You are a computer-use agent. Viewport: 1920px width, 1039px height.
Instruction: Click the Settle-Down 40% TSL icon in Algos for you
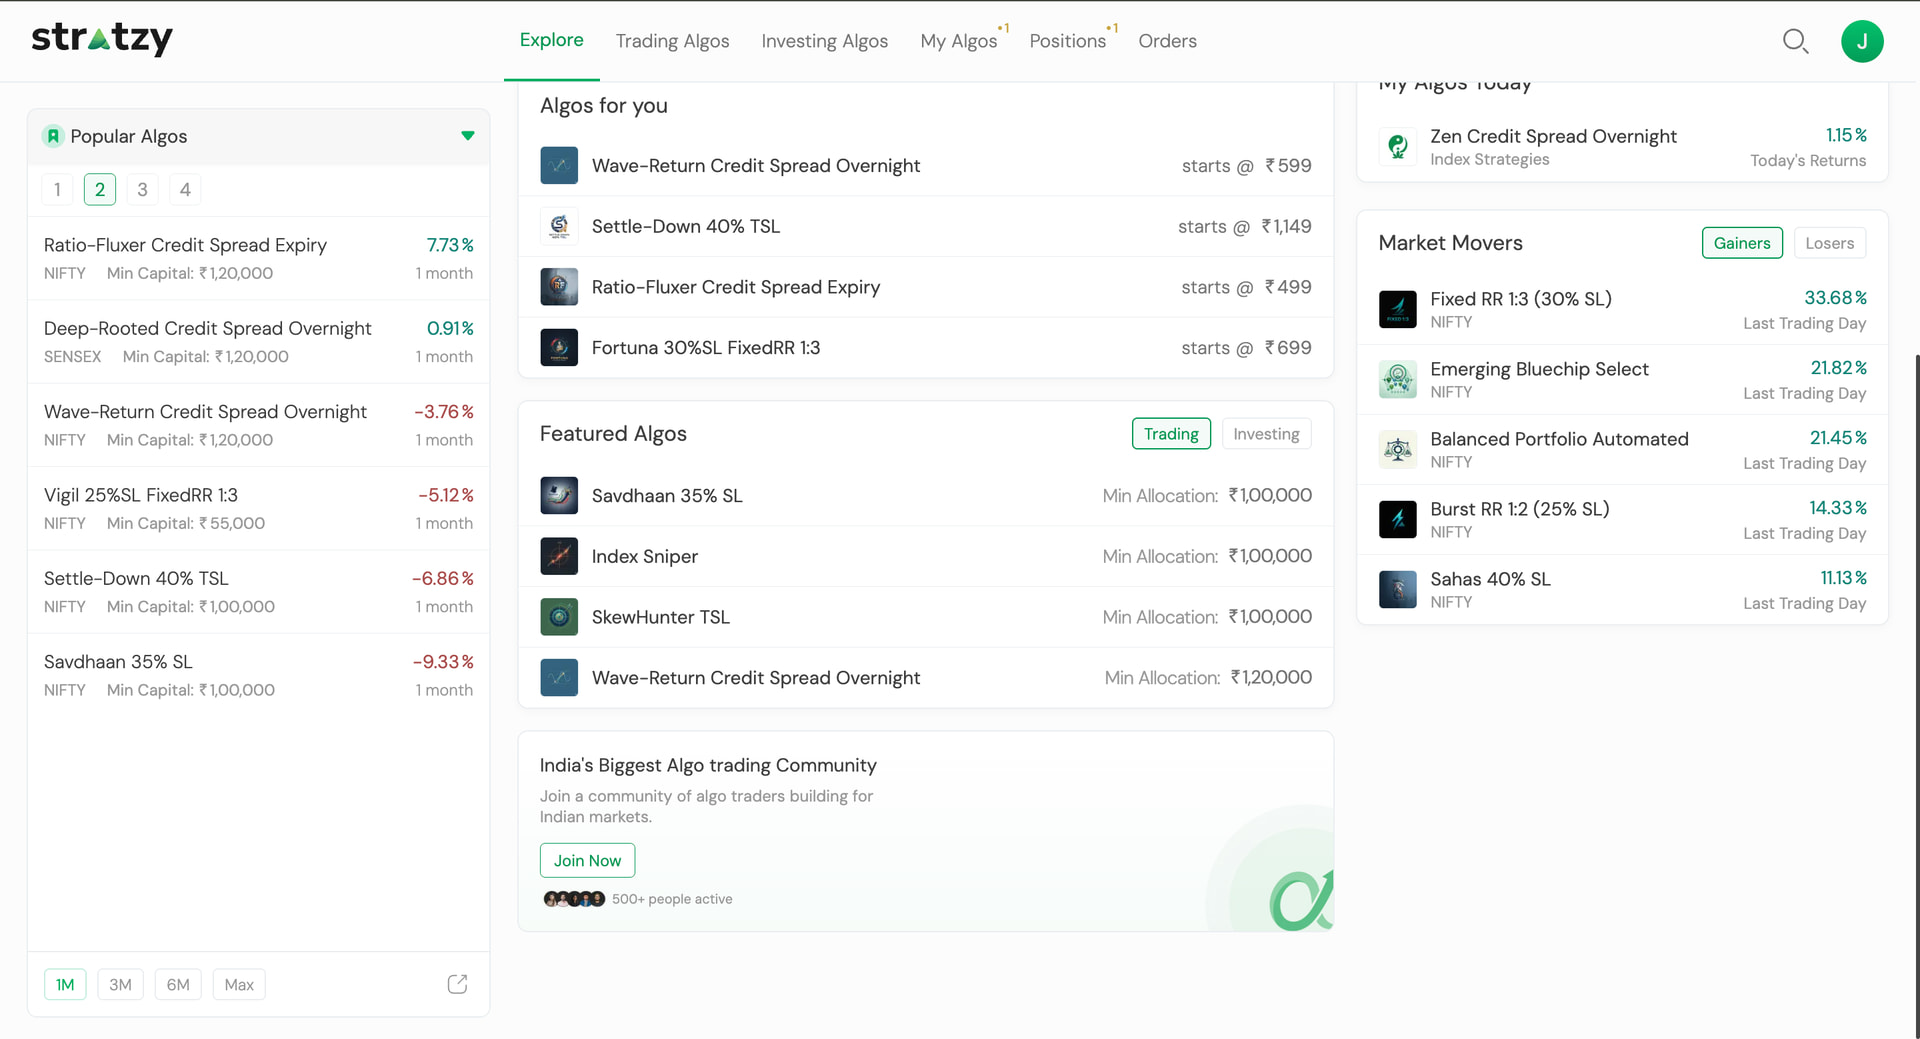click(x=559, y=226)
